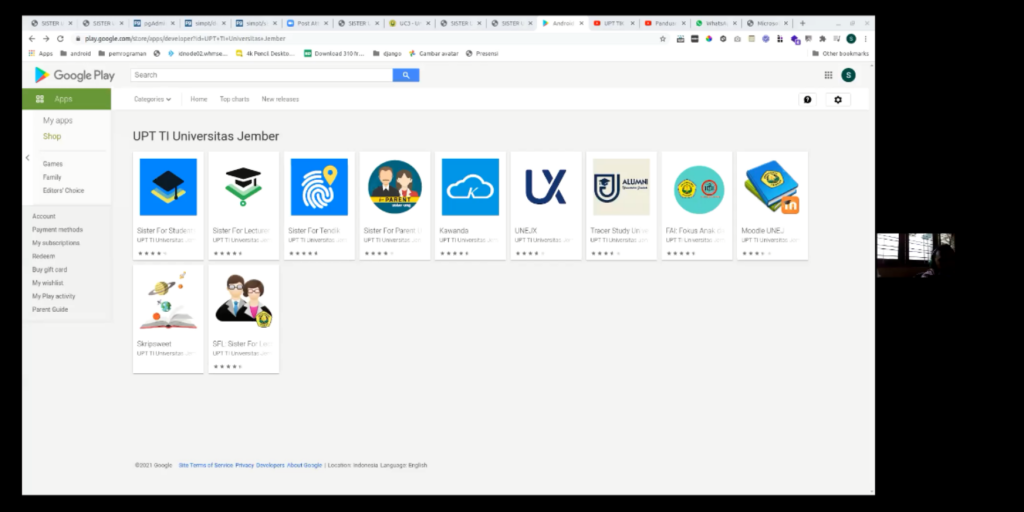Viewport: 1024px width, 512px height.
Task: Collapse the left sidebar with arrow
Action: [x=27, y=157]
